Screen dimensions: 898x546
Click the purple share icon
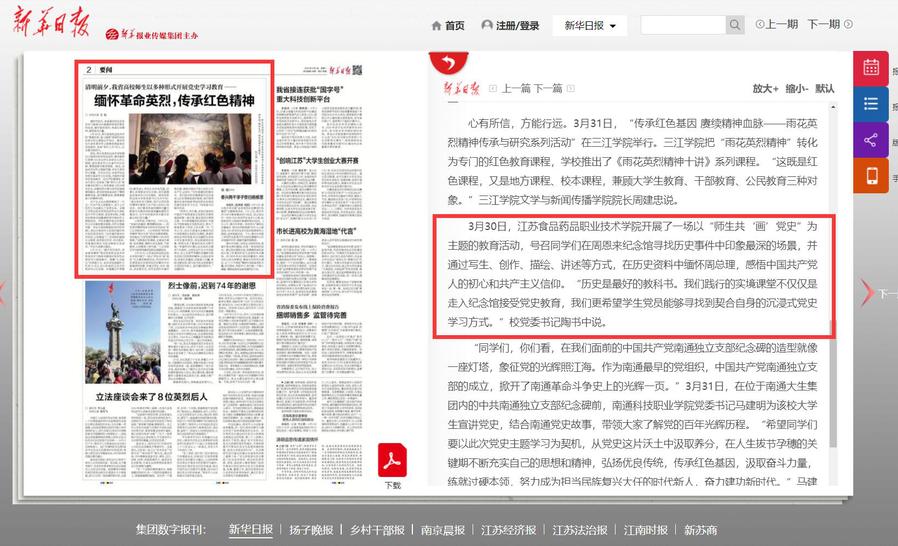[870, 140]
